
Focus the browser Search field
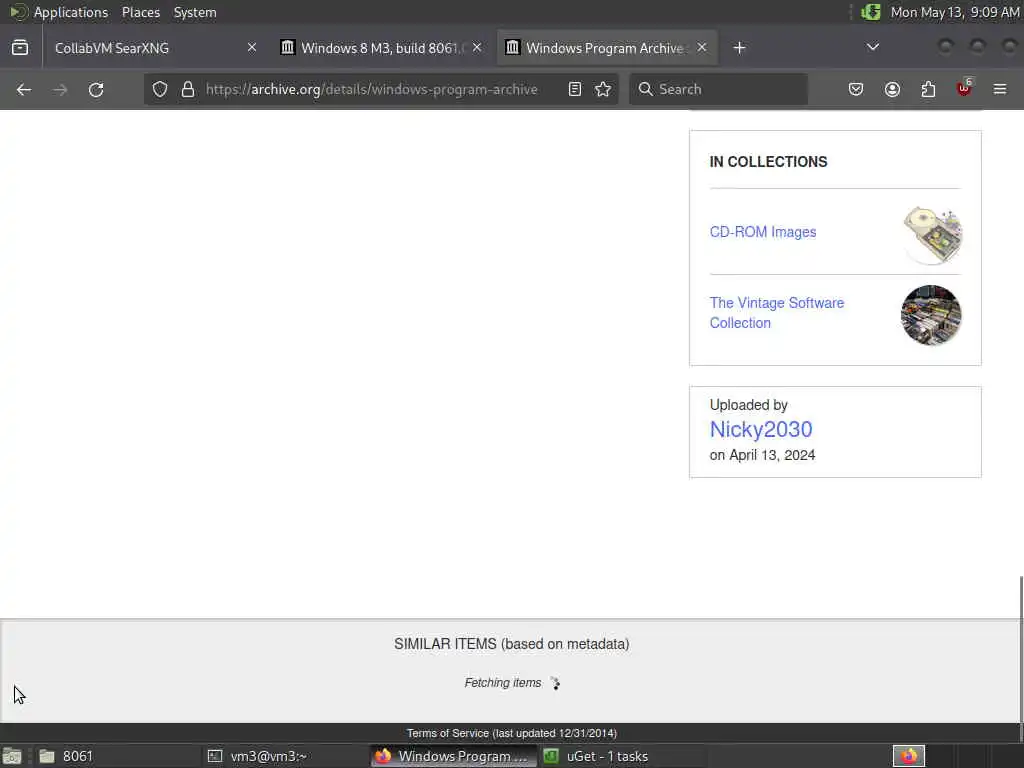coord(718,89)
